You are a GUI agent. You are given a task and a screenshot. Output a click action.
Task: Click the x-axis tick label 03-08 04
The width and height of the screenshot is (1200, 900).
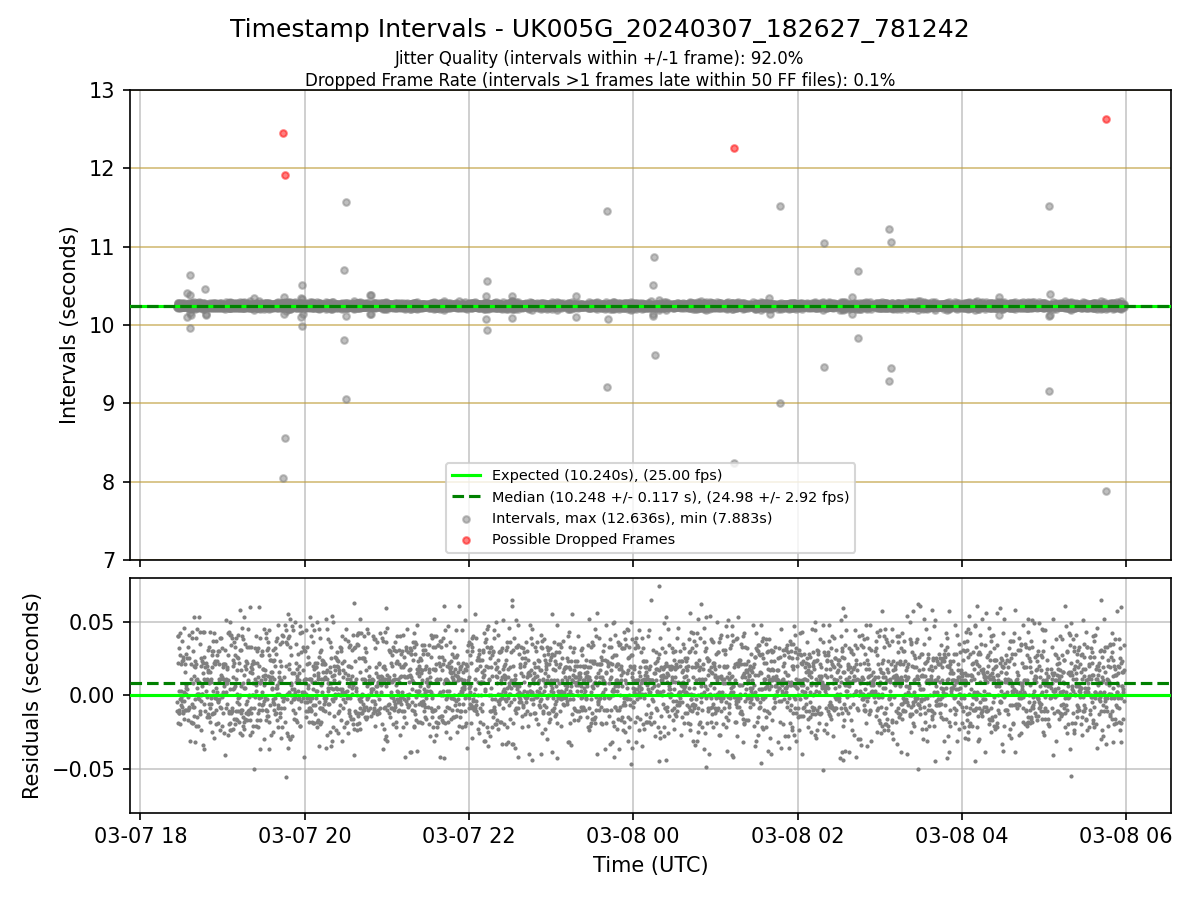(962, 835)
